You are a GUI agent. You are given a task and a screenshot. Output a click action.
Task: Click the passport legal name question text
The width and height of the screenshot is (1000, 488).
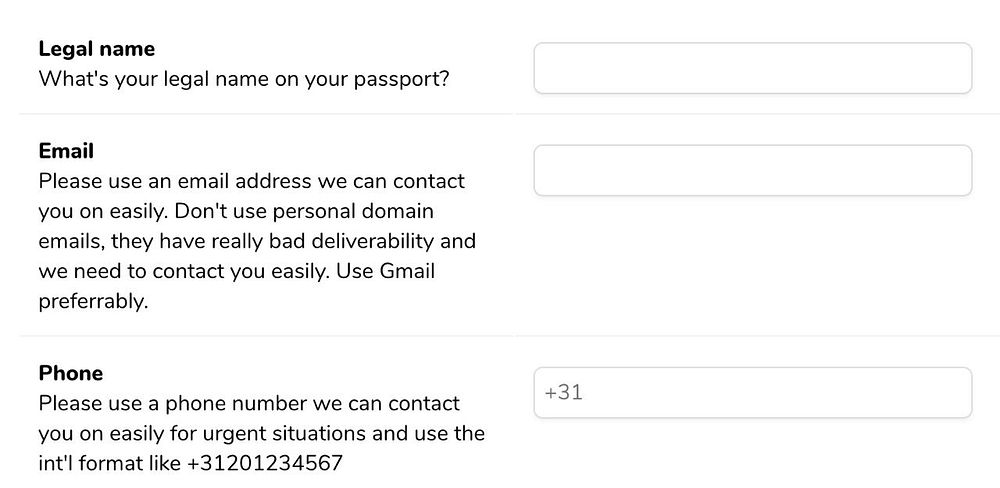(243, 78)
